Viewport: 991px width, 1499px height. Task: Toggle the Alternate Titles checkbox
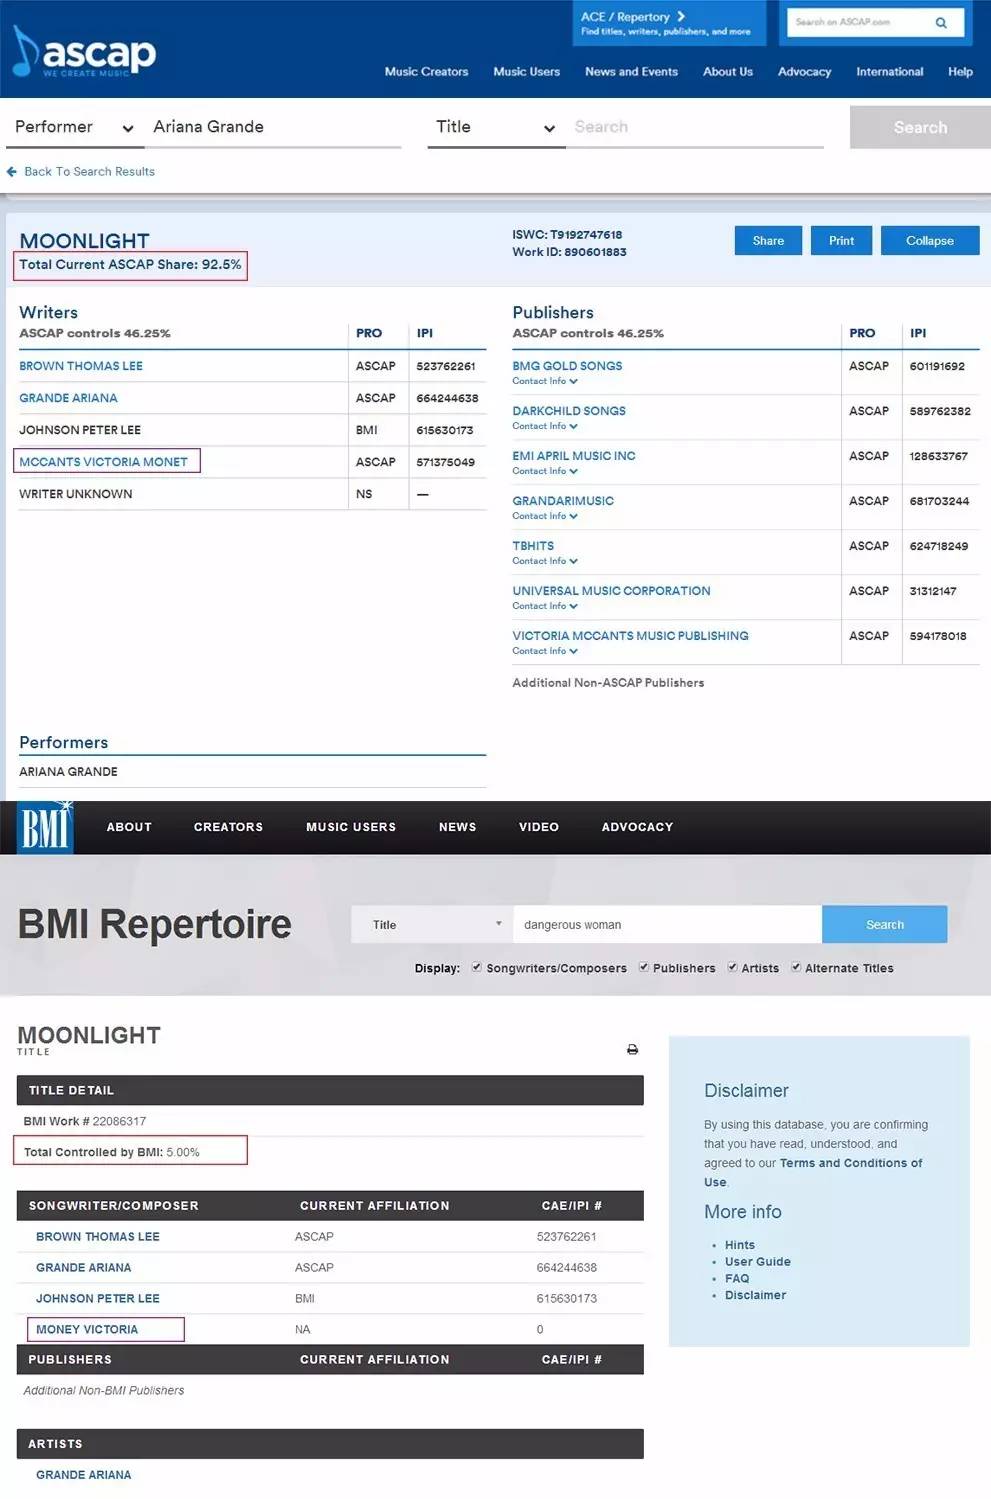(x=796, y=967)
